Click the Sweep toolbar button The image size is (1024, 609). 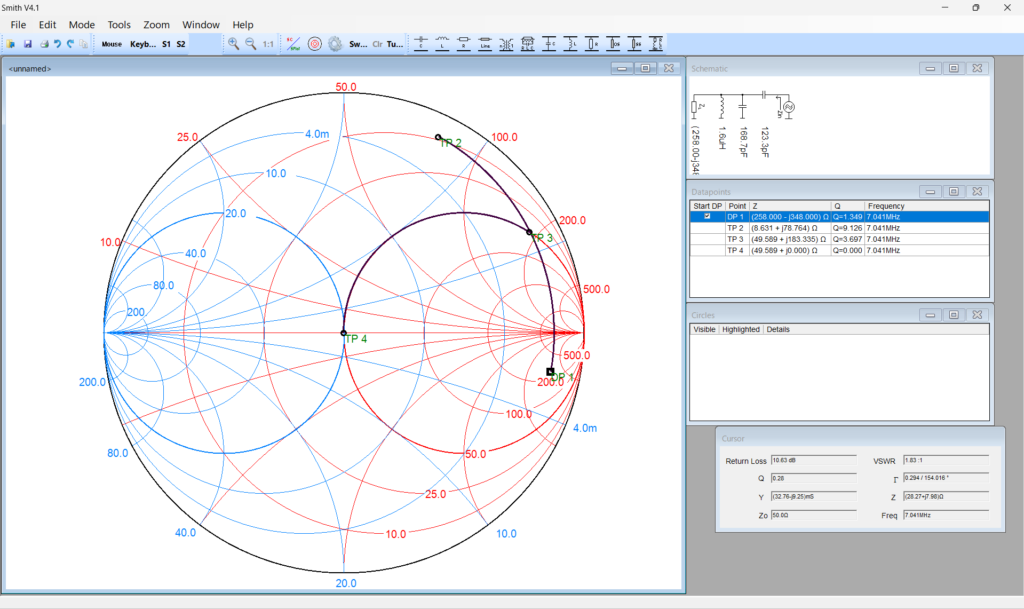358,44
